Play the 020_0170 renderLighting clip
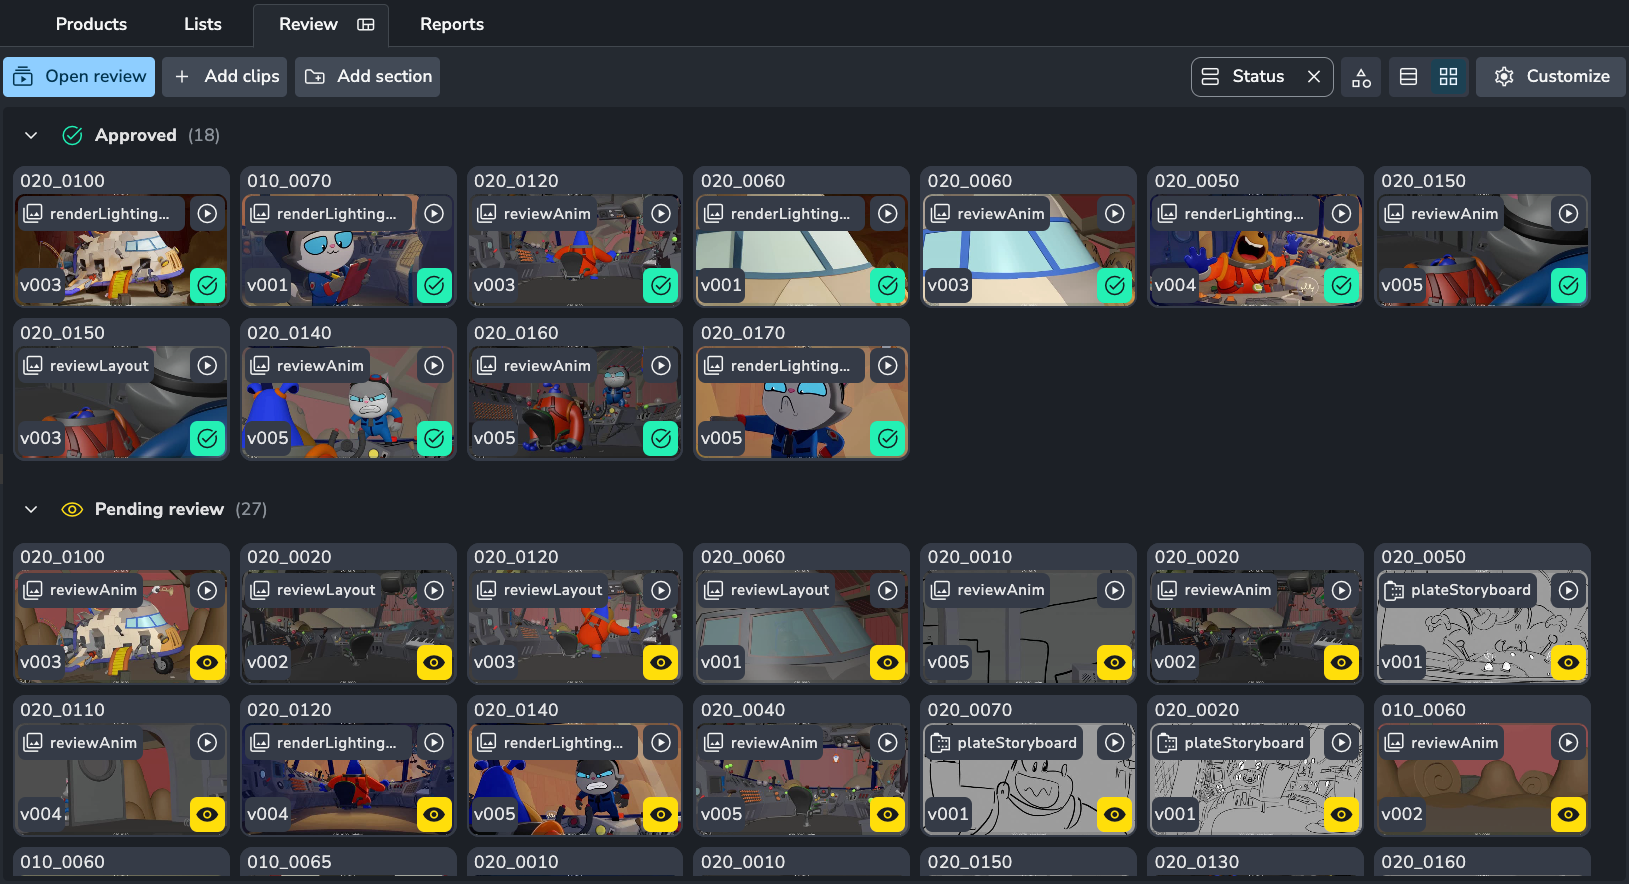 888,366
